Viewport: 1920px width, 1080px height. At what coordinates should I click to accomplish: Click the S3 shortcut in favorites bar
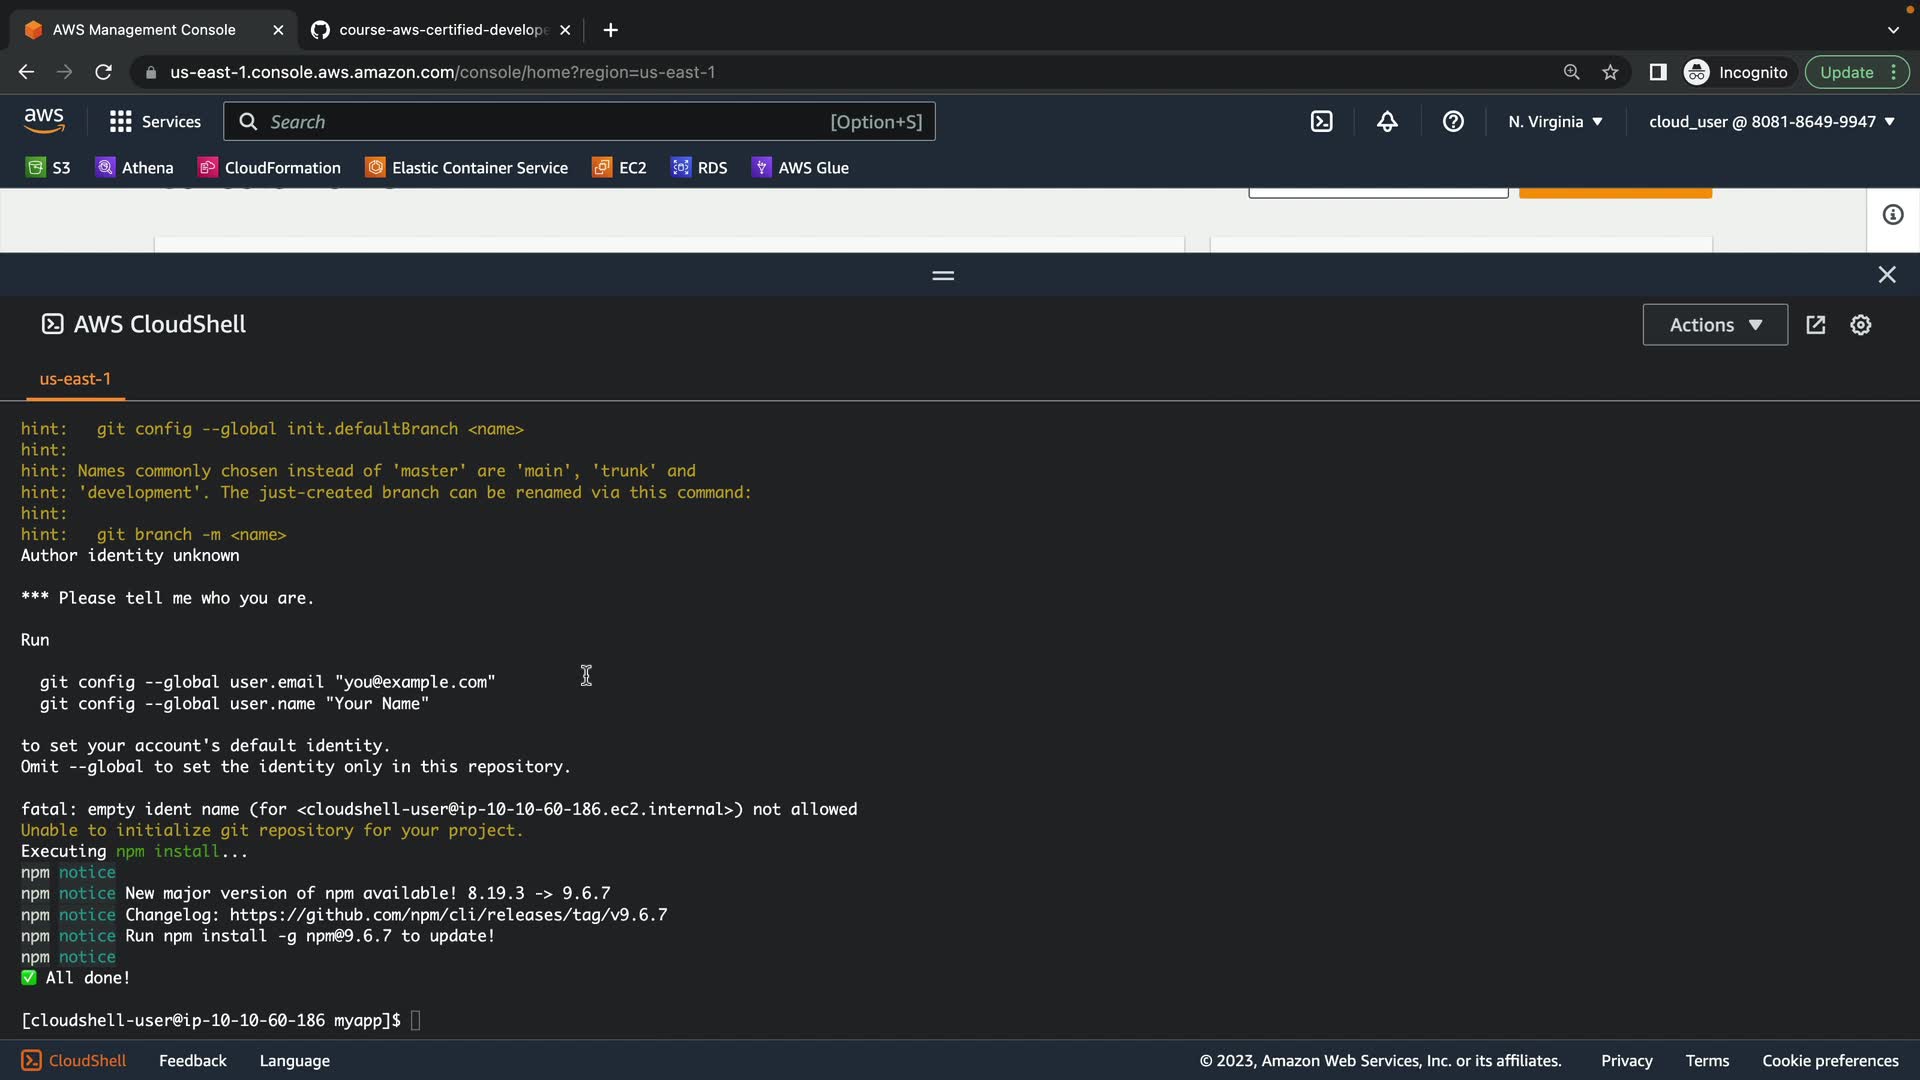pyautogui.click(x=49, y=168)
